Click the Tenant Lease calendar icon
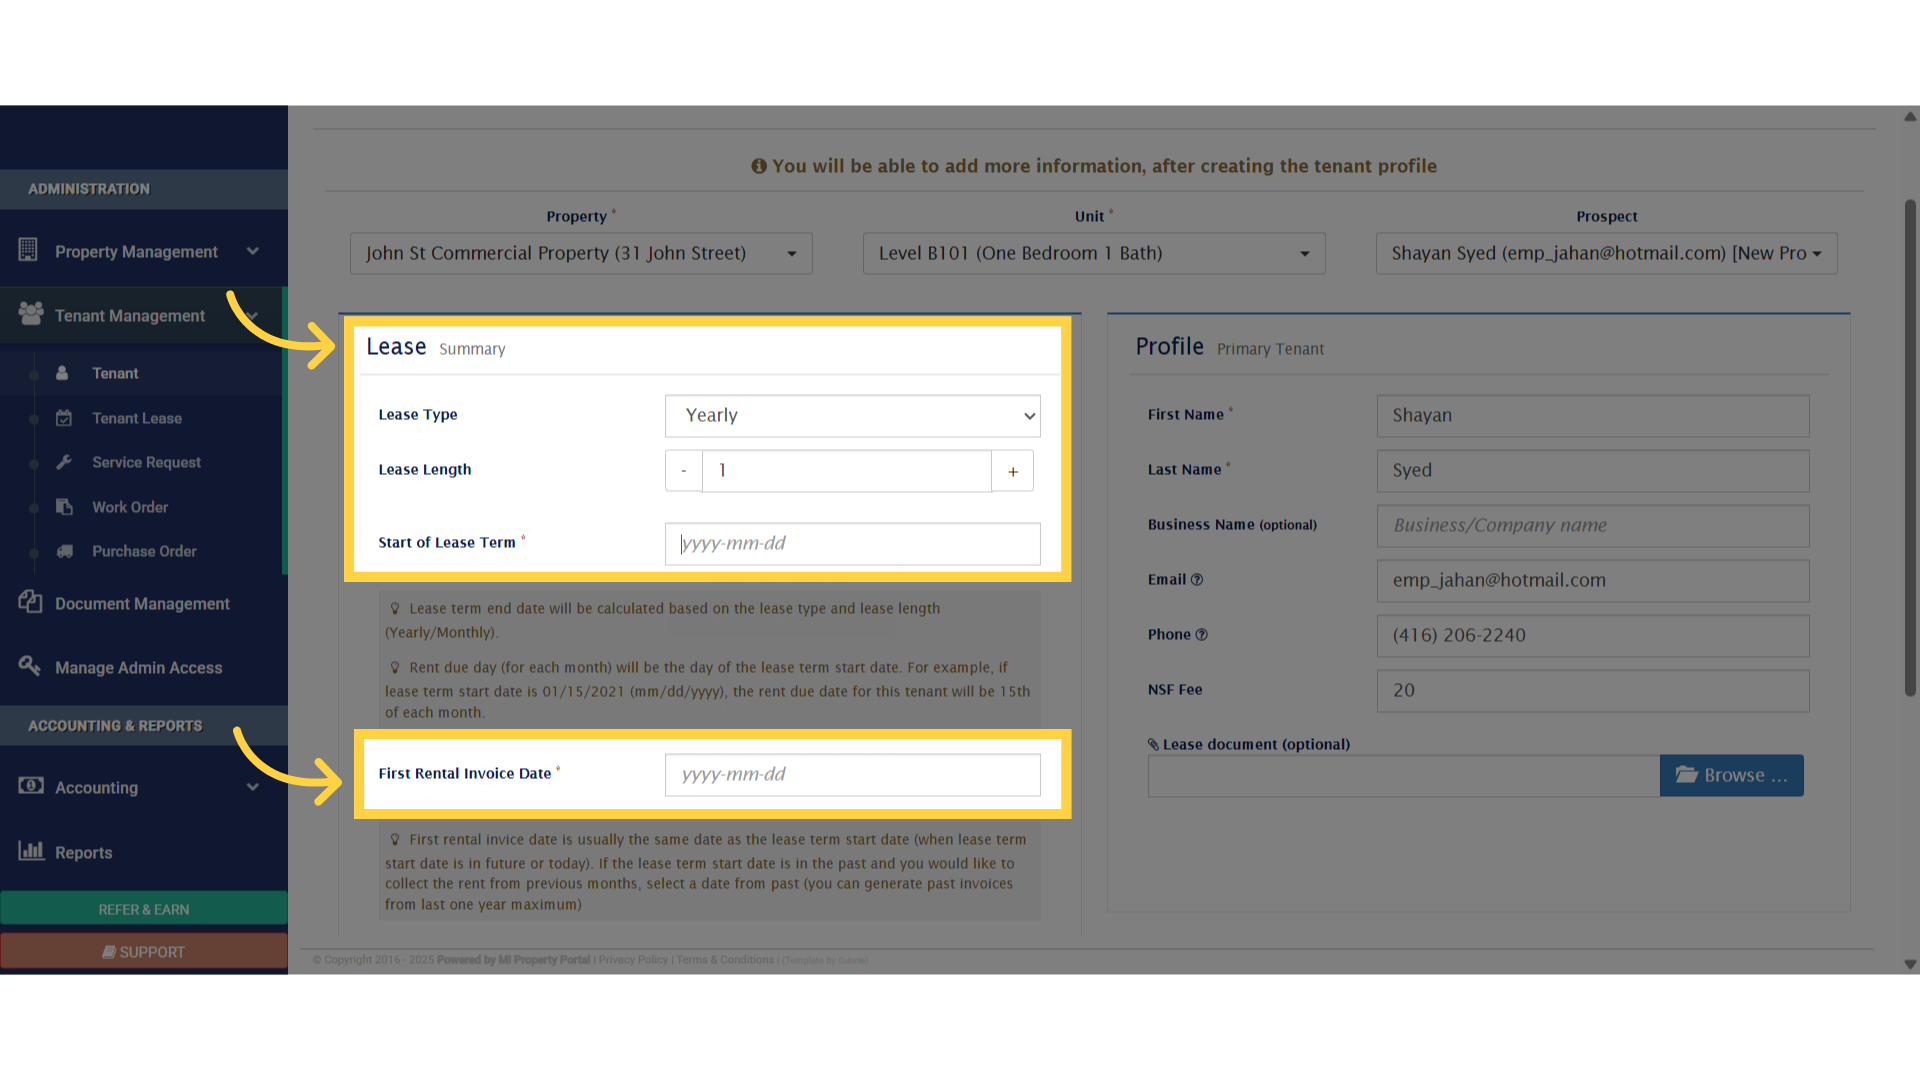 tap(64, 418)
